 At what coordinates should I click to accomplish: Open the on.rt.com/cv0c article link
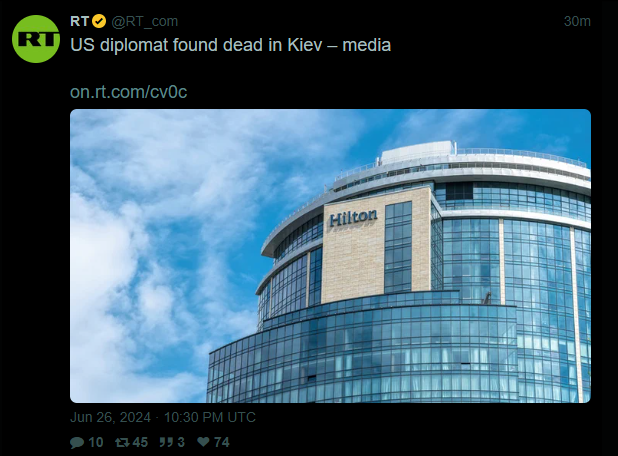pos(128,92)
